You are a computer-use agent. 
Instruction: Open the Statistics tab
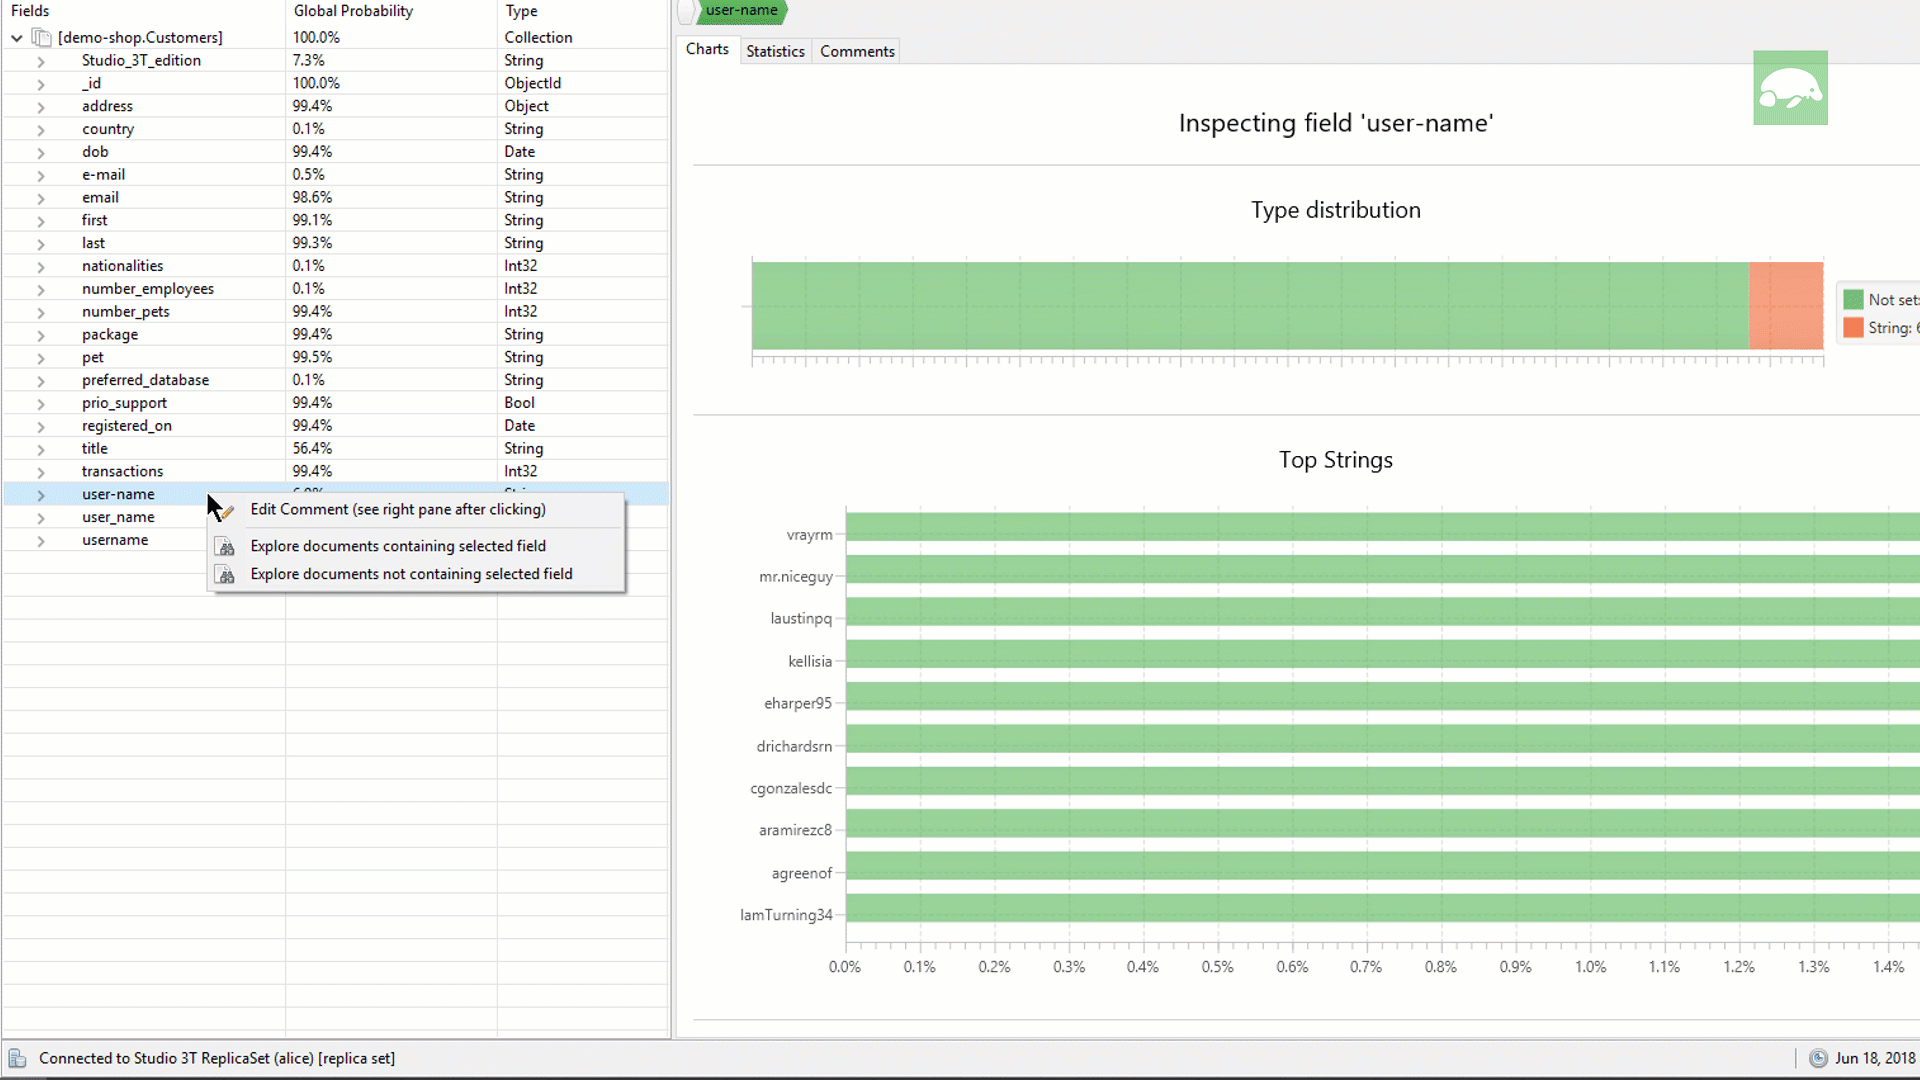775,51
